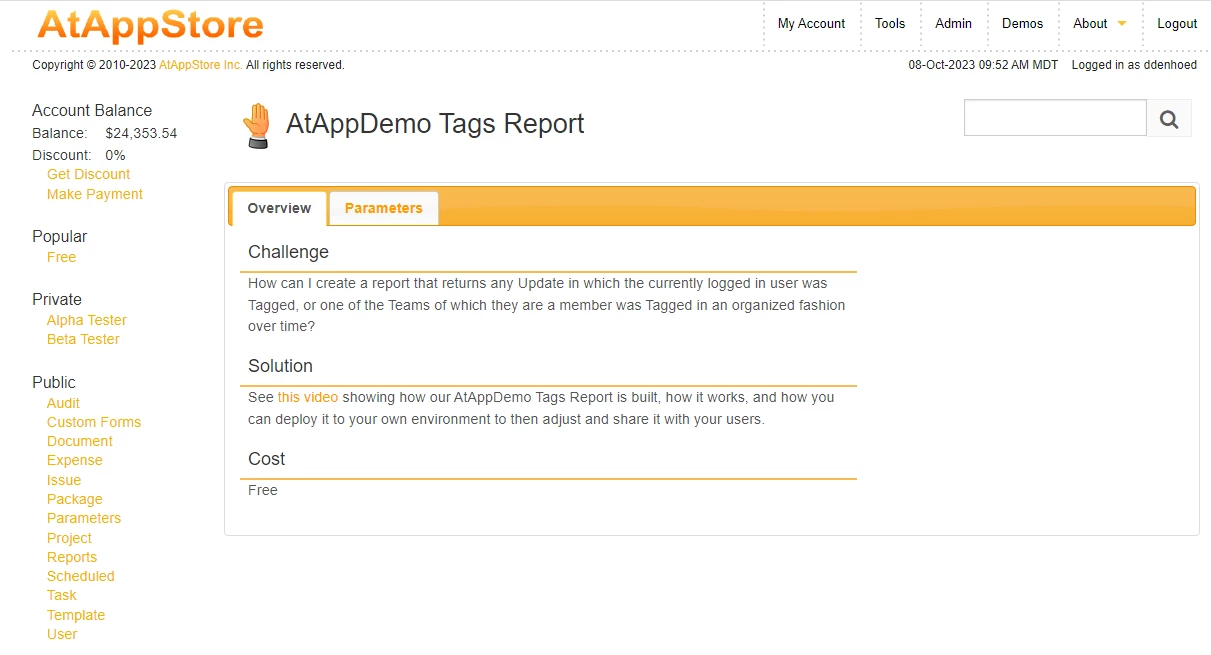Open the Admin menu
This screenshot has height=655, width=1211.
tap(954, 24)
